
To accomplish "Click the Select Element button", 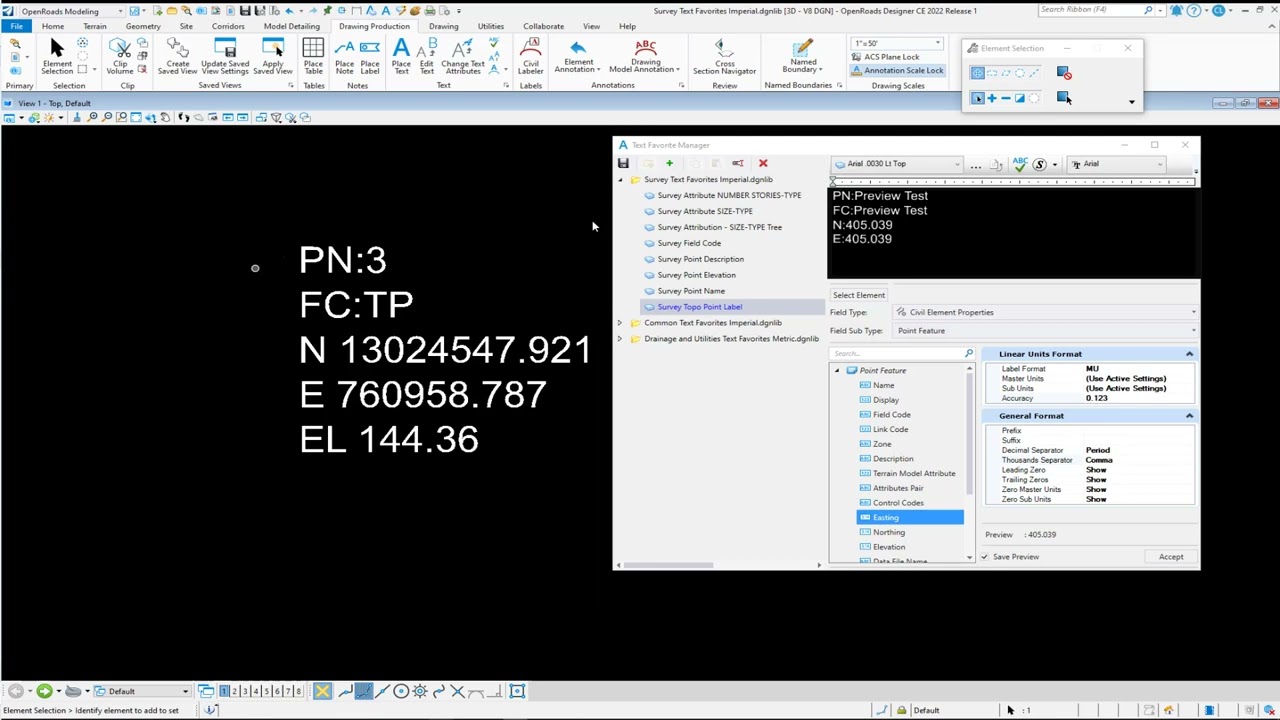I will (x=859, y=295).
